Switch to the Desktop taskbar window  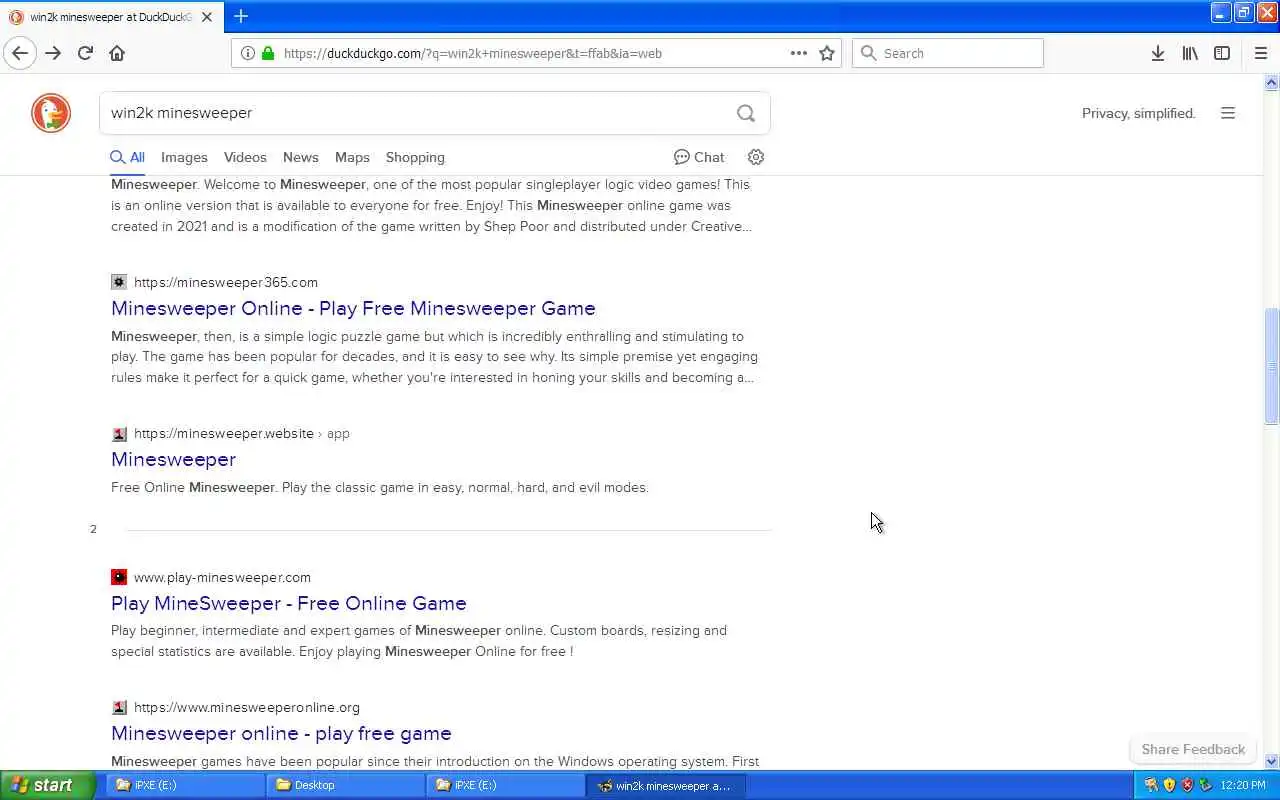point(345,785)
